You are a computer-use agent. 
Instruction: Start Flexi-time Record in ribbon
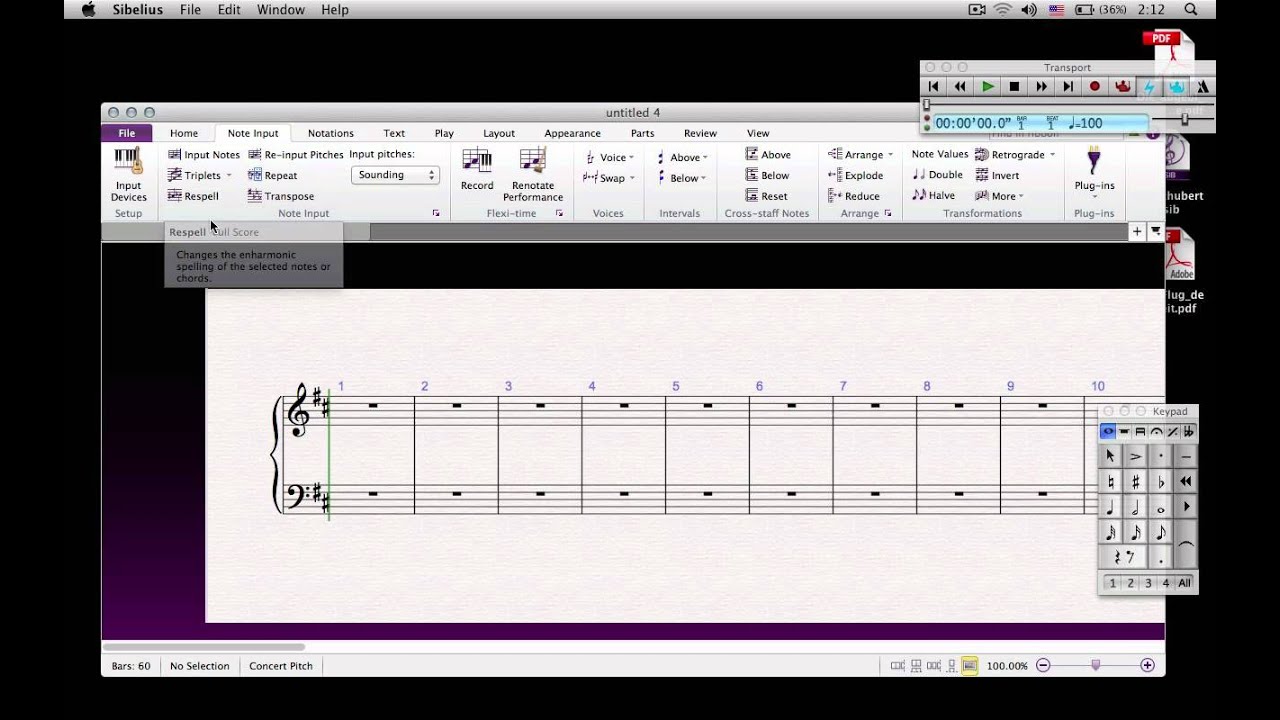[477, 169]
